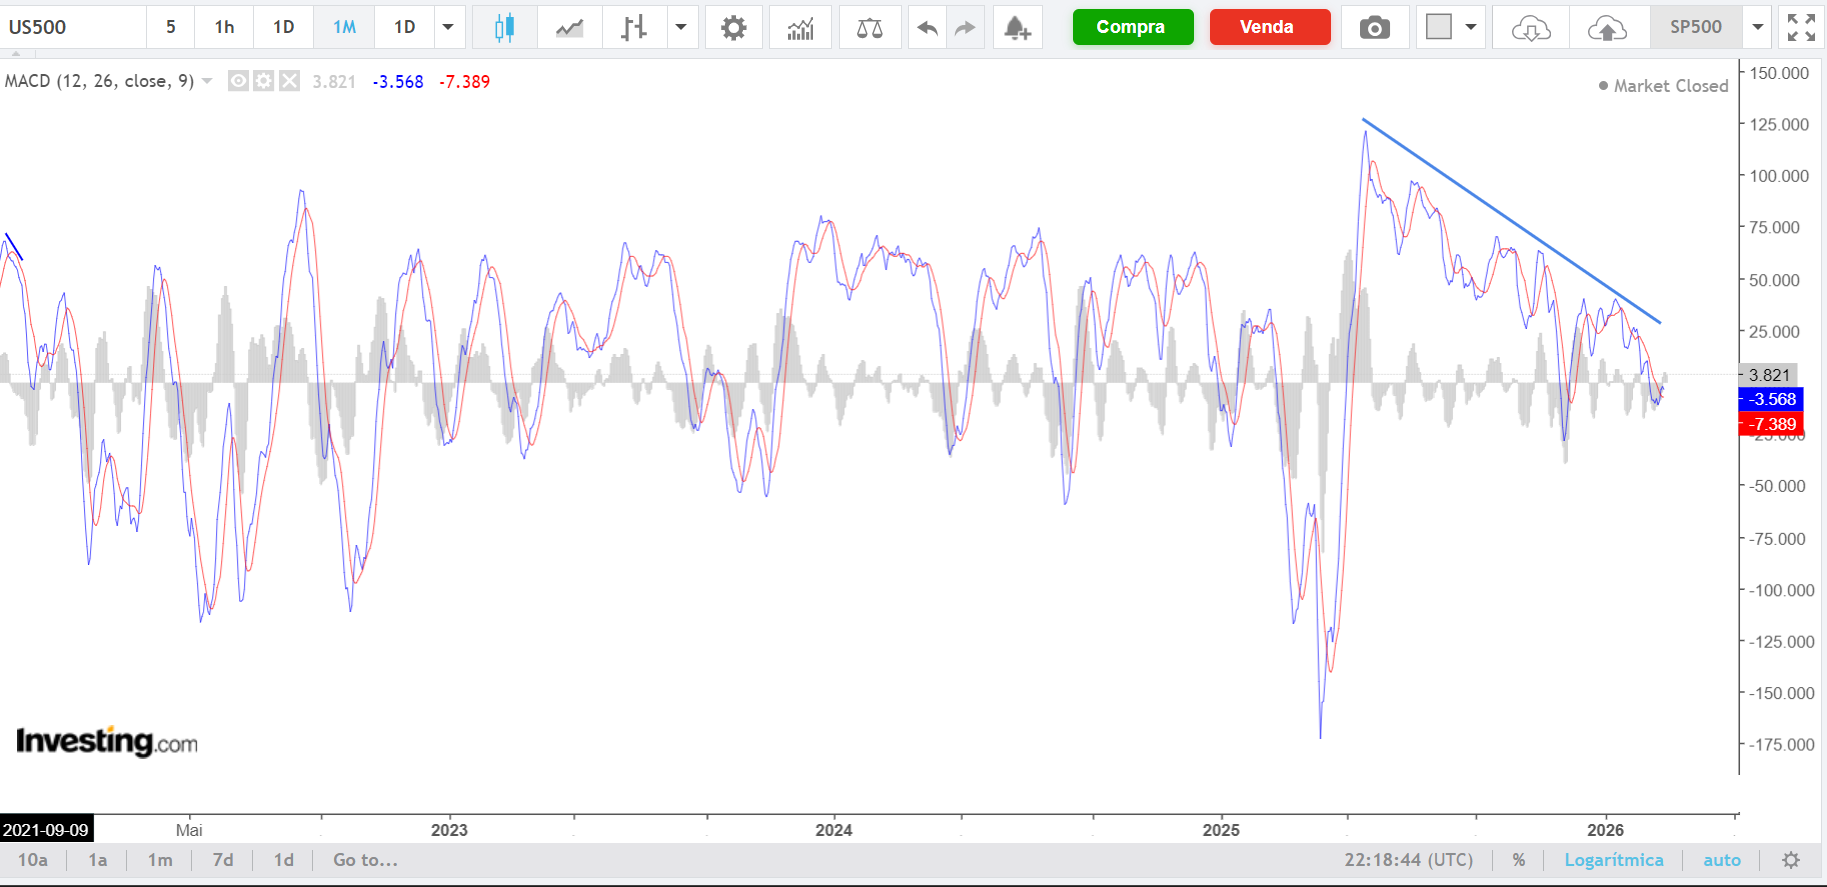Switch to the area chart style

(x=570, y=27)
